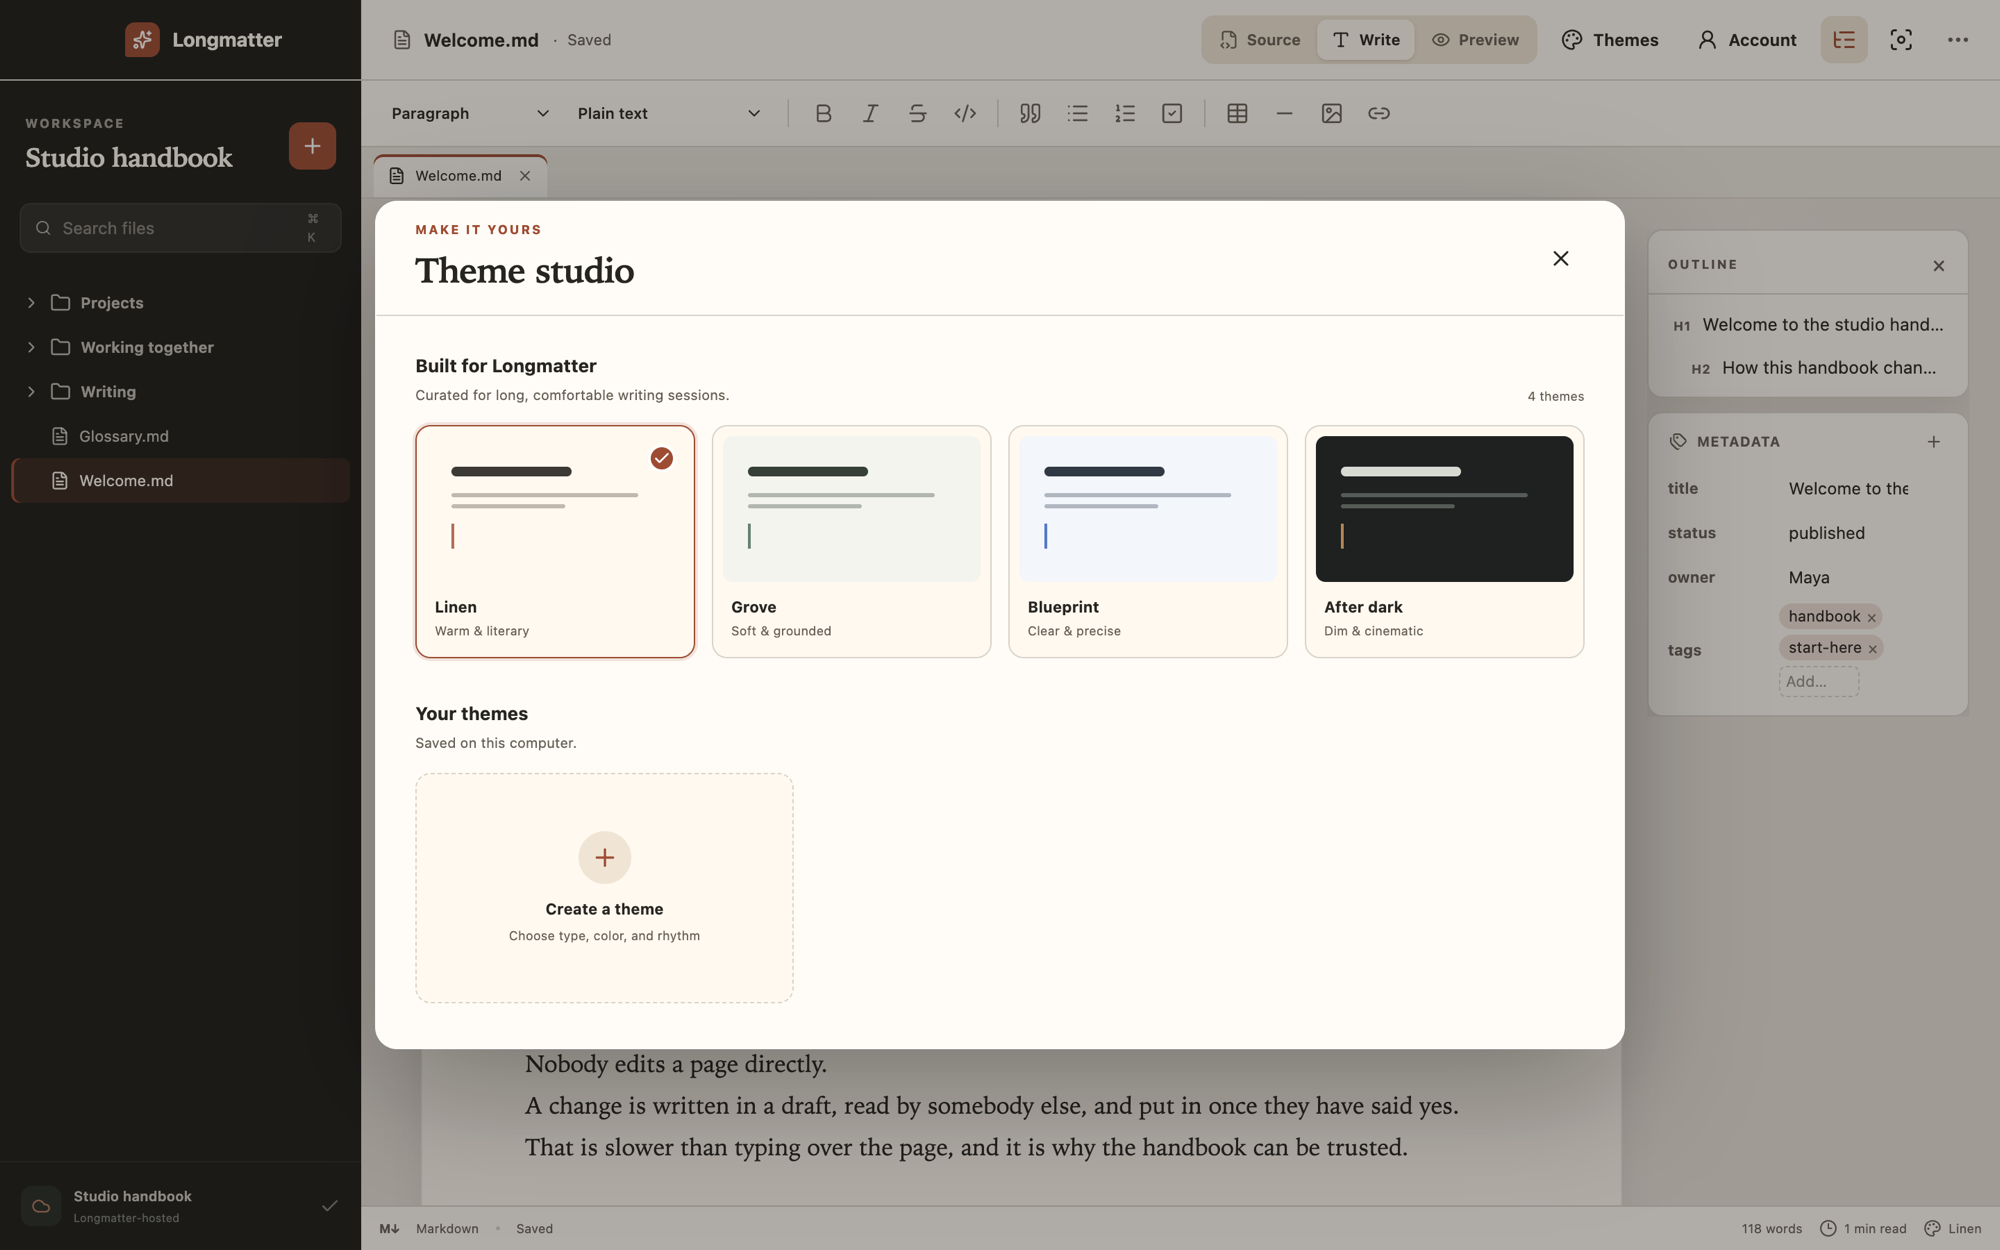Image resolution: width=2000 pixels, height=1250 pixels.
Task: Toggle bold formatting
Action: click(x=823, y=113)
